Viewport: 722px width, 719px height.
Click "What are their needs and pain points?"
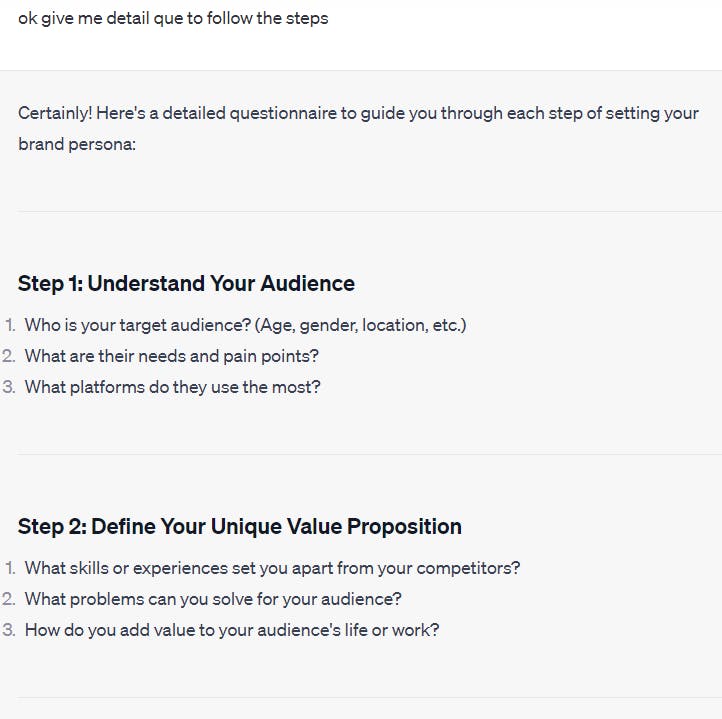[x=172, y=356]
